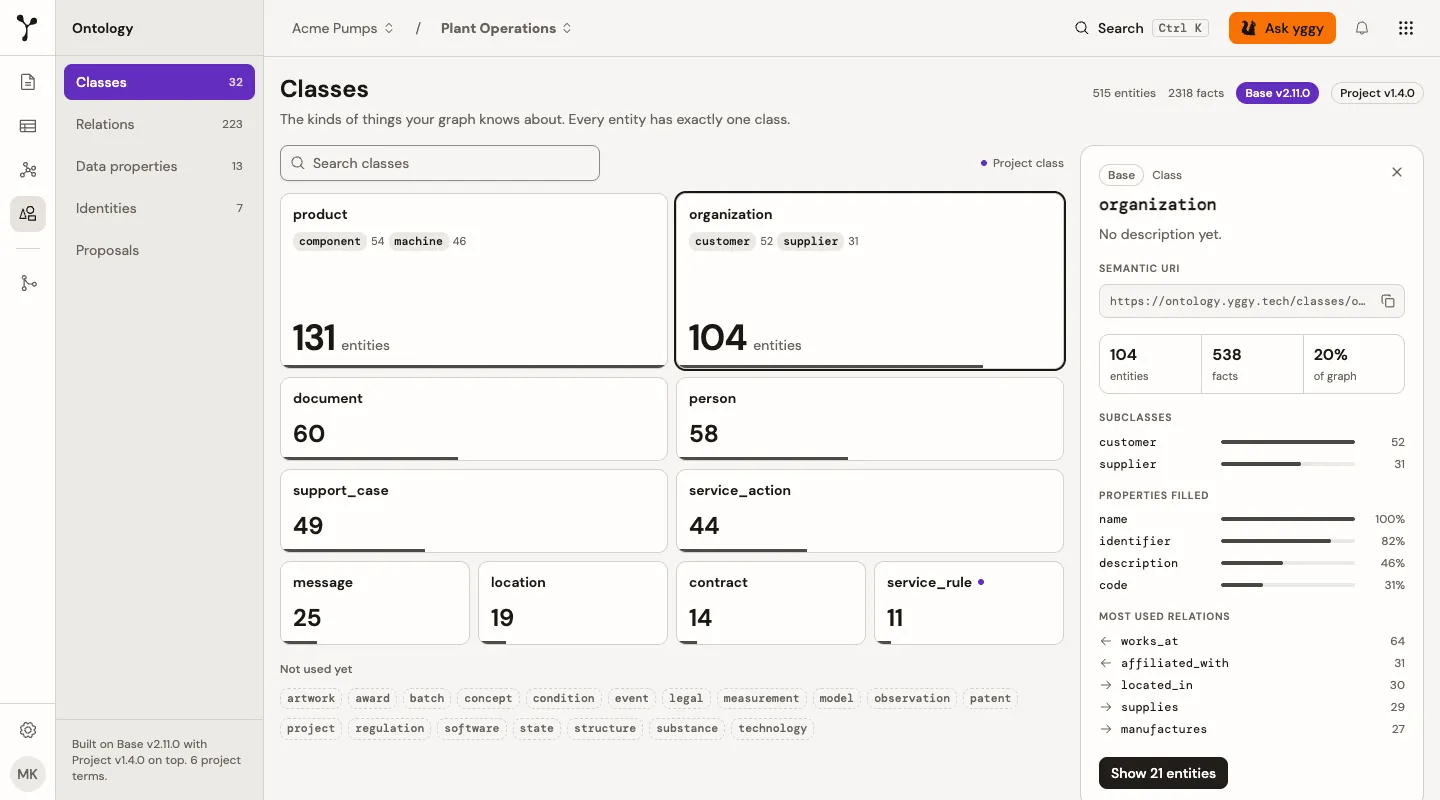Viewport: 1440px width, 800px height.
Task: Click Show 21 entities button
Action: pos(1163,773)
